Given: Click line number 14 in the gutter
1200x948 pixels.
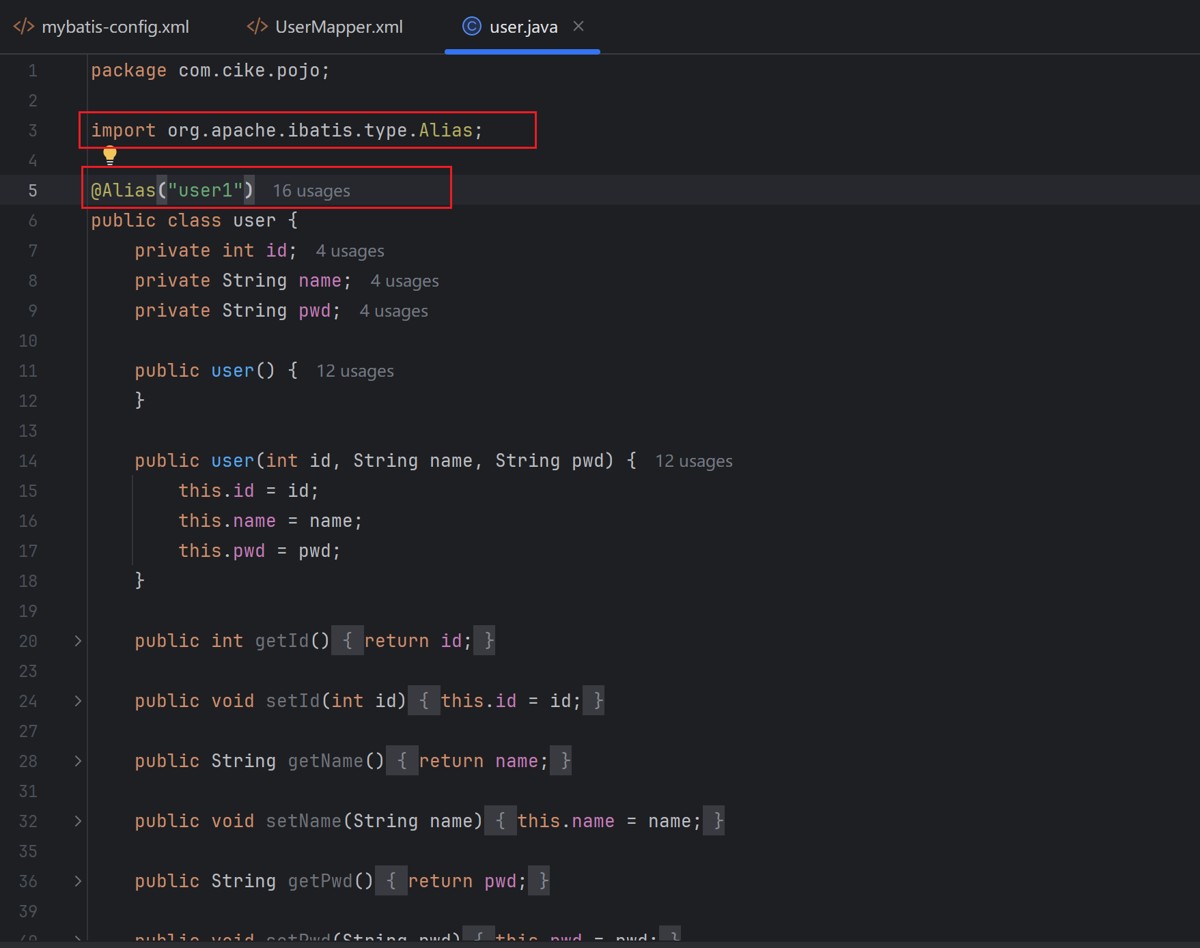Looking at the screenshot, I should [x=28, y=461].
